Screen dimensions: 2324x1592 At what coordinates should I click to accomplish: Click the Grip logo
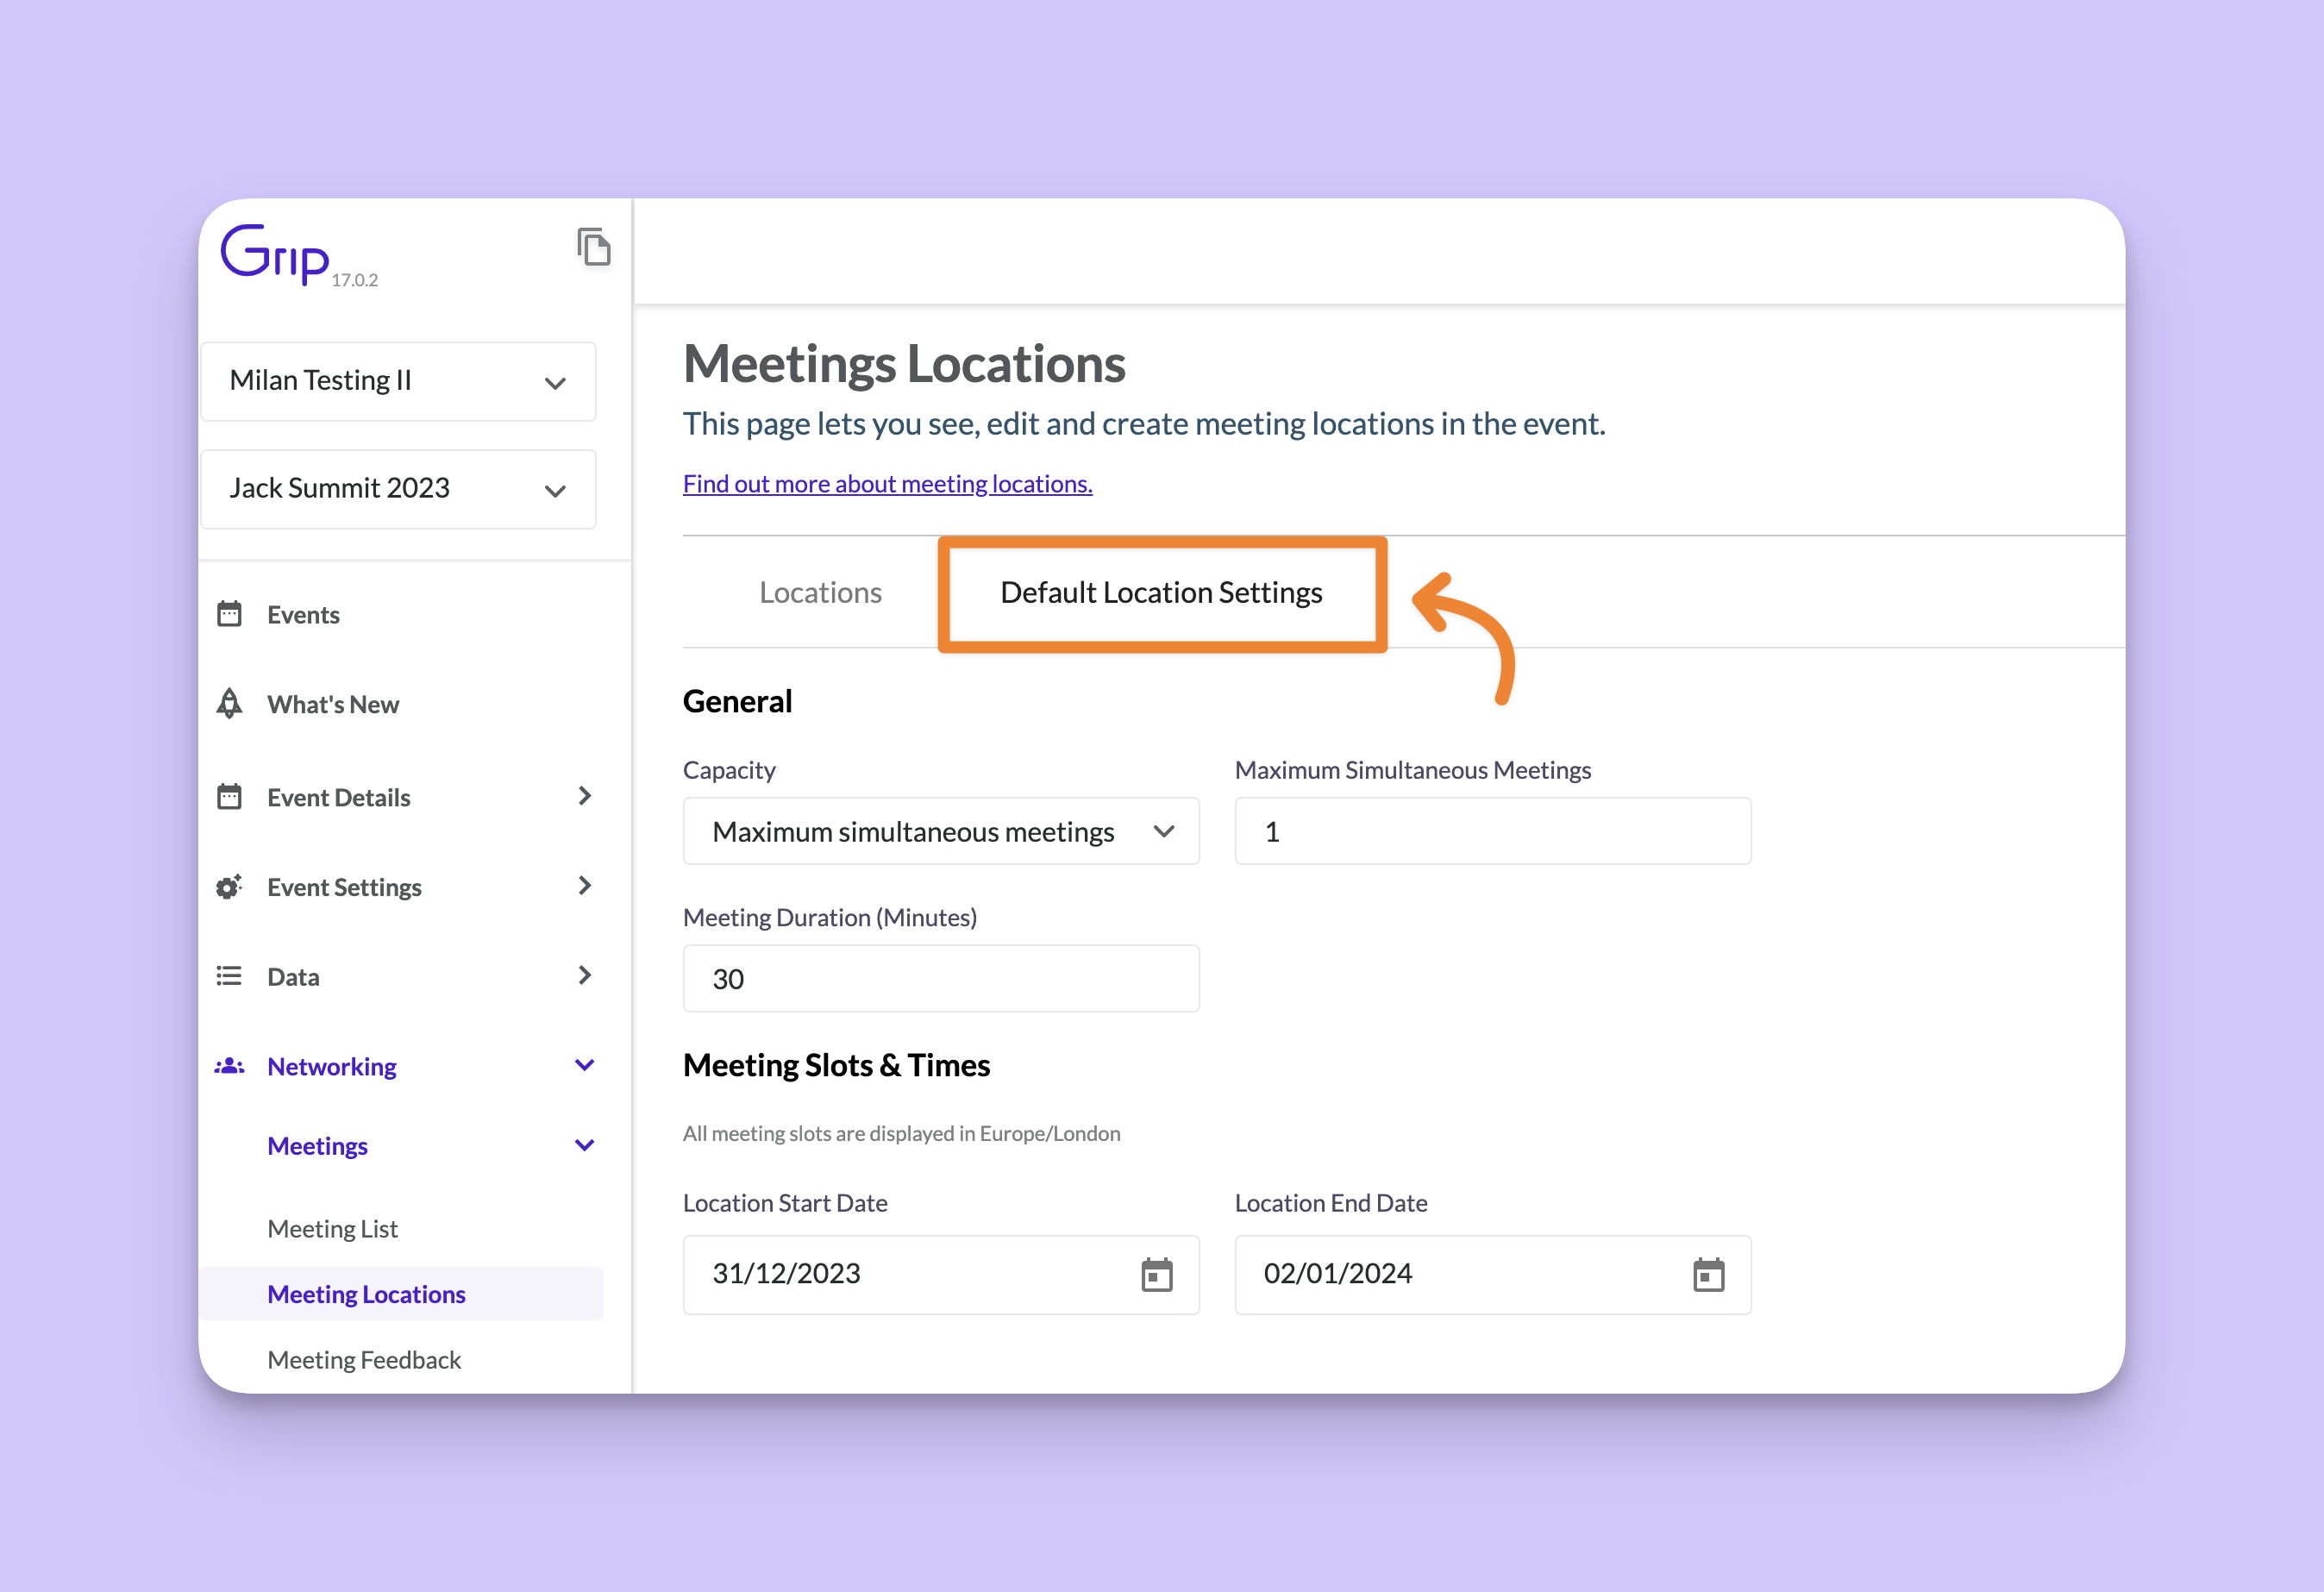275,254
